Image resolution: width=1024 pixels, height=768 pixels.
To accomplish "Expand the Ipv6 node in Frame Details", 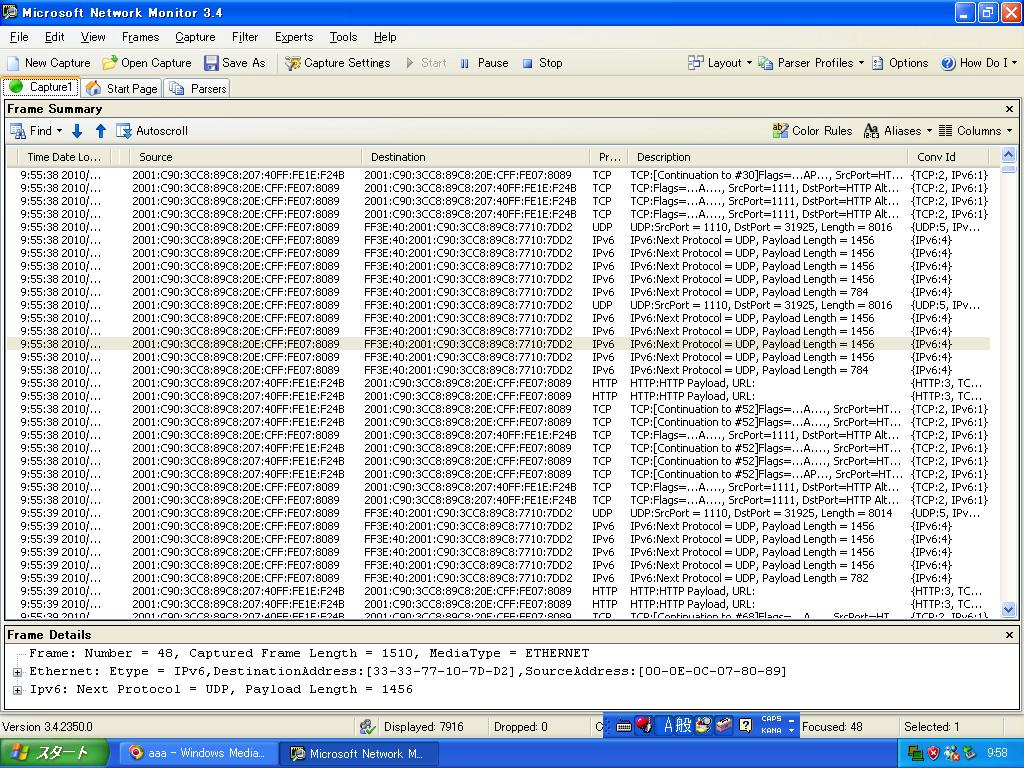I will pyautogui.click(x=18, y=690).
